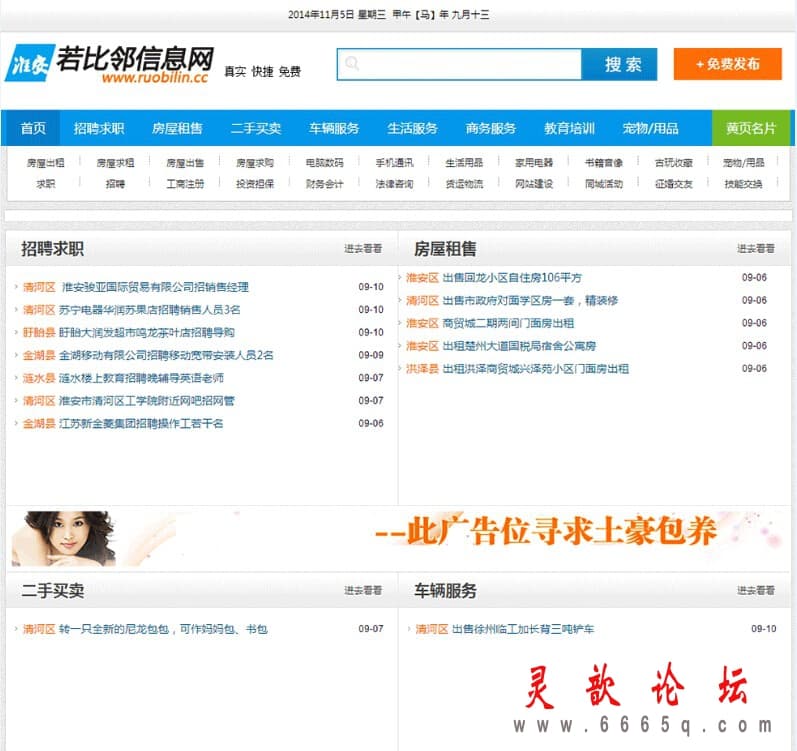Click the magnifier icon in search box
Viewport: 797px width, 751px height.
[352, 64]
